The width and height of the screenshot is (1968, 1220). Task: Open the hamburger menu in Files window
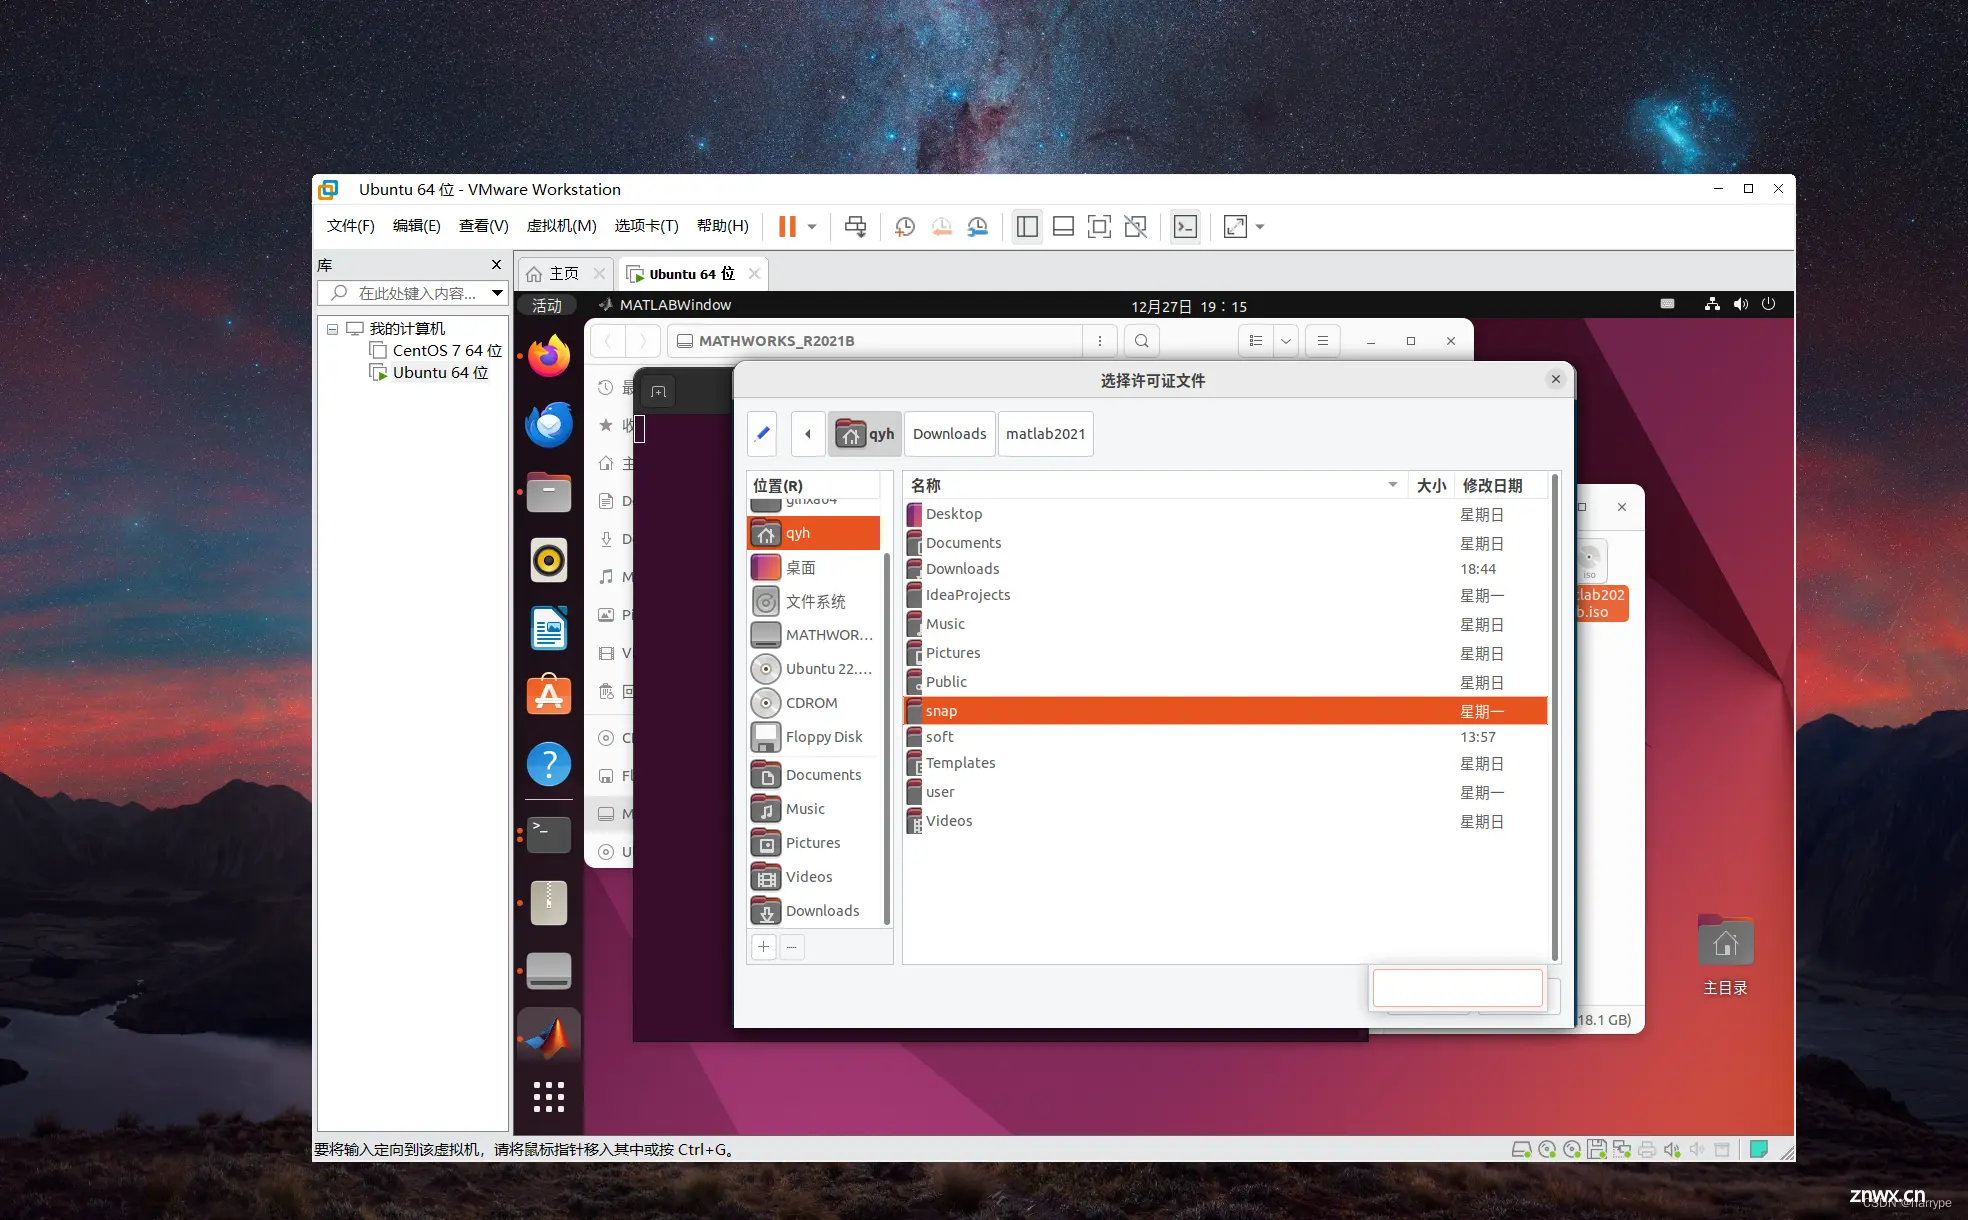click(x=1323, y=341)
